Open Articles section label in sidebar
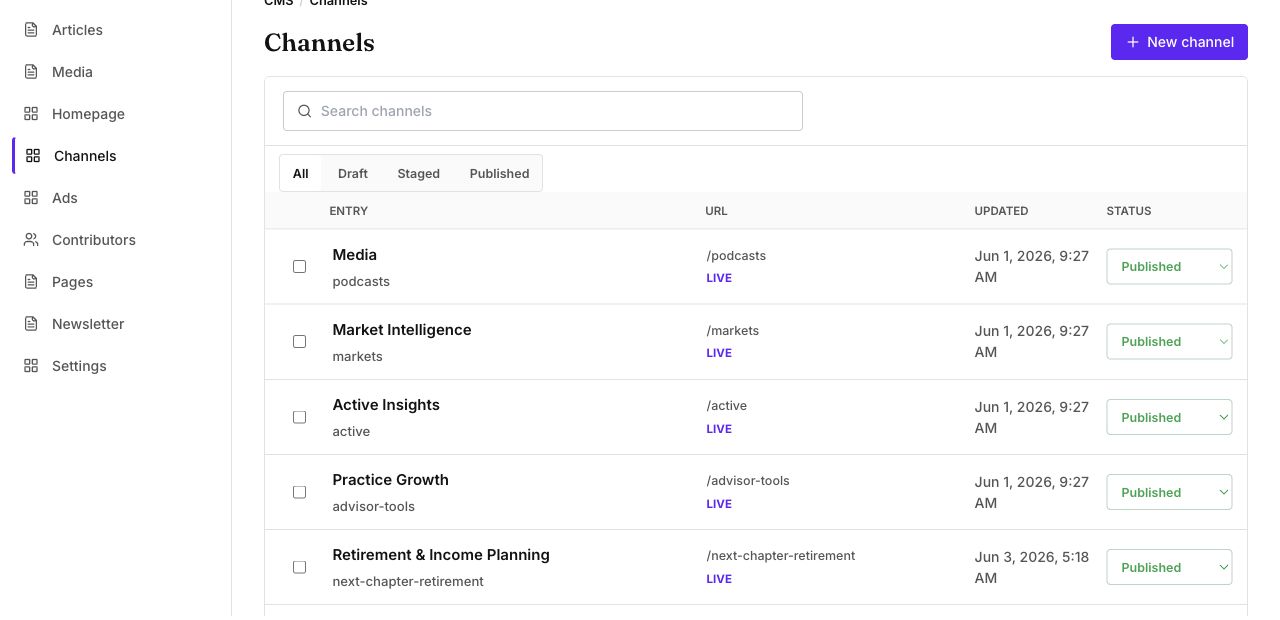This screenshot has height=620, width=1280. tap(77, 30)
